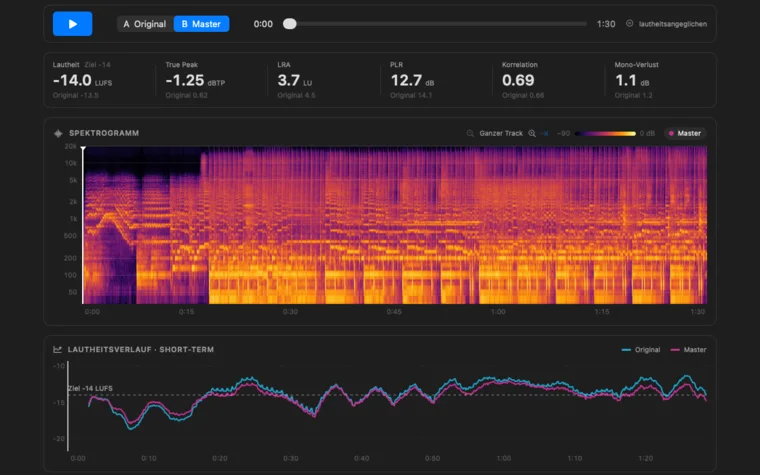Start playback with the blue play button
The height and width of the screenshot is (475, 760).
coord(72,24)
